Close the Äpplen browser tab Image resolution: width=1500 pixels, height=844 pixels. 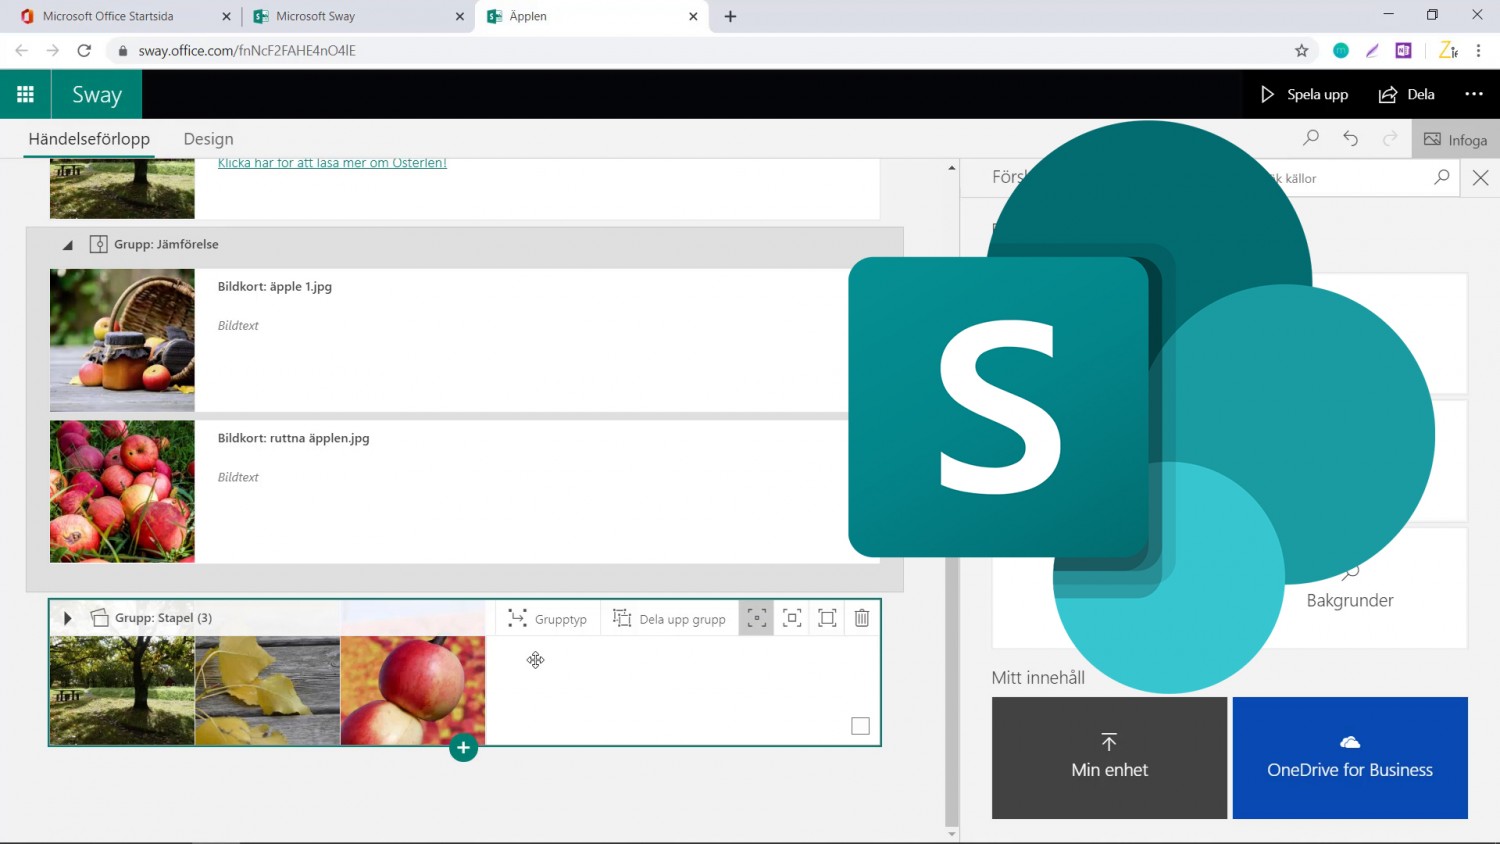pos(693,16)
